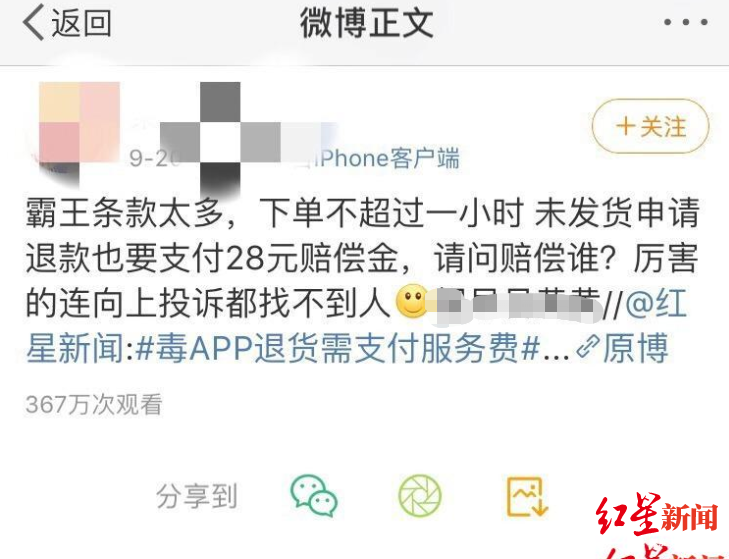Open the three-dot more options menu
Image resolution: width=729 pixels, height=559 pixels.
point(686,22)
